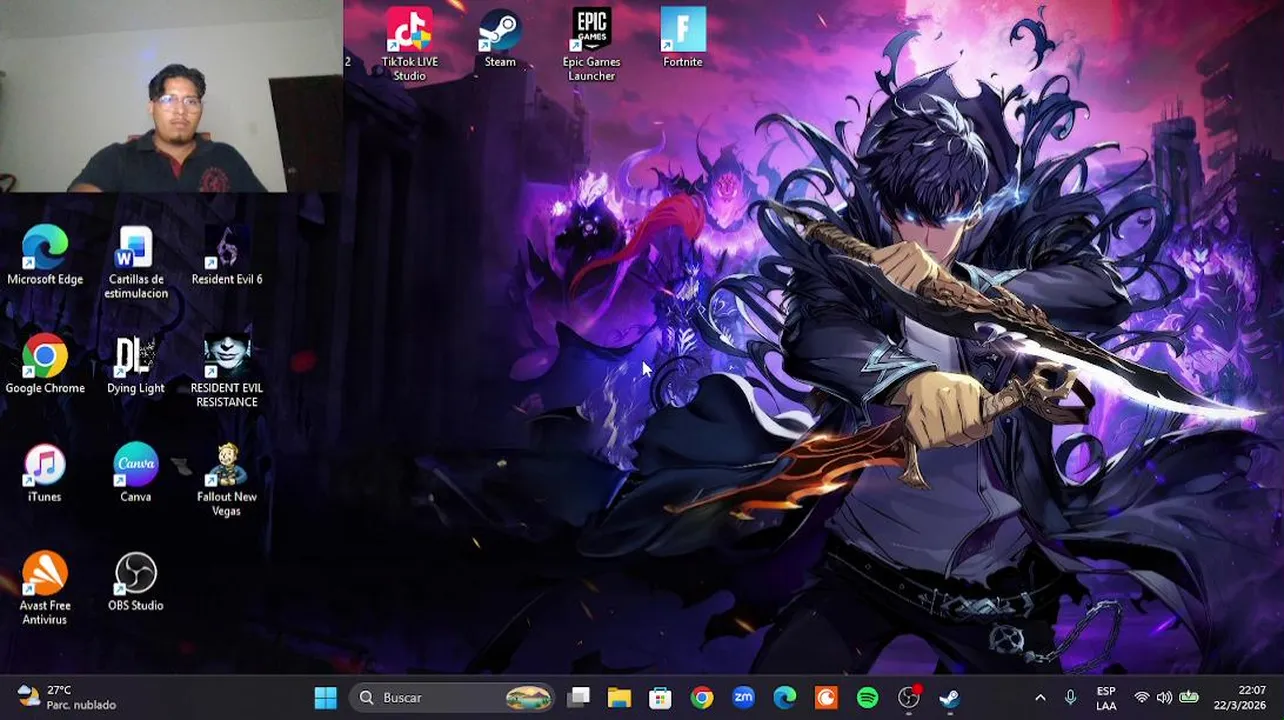Image resolution: width=1284 pixels, height=720 pixels.
Task: Select Avast Free Antivirus icon
Action: (x=45, y=588)
